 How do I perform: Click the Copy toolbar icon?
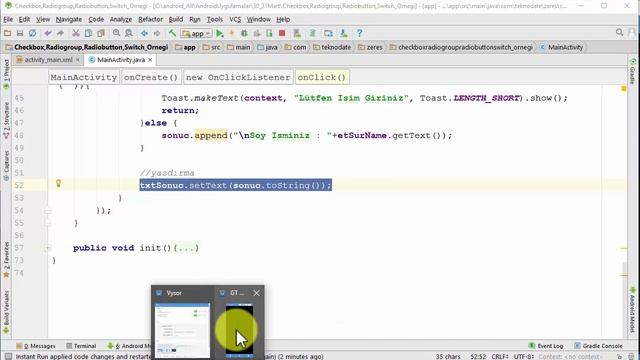point(88,33)
